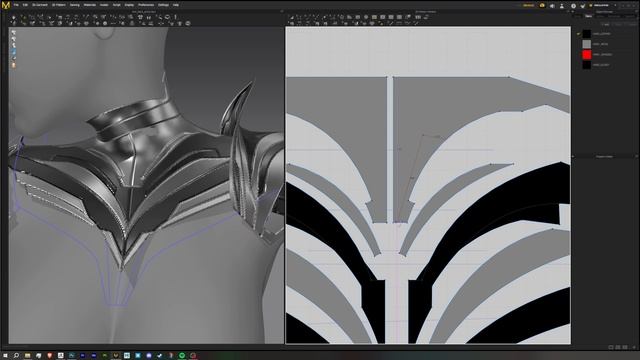Click the Marvelous Designer logo in title bar
This screenshot has height=360, width=640.
pos(6,5)
